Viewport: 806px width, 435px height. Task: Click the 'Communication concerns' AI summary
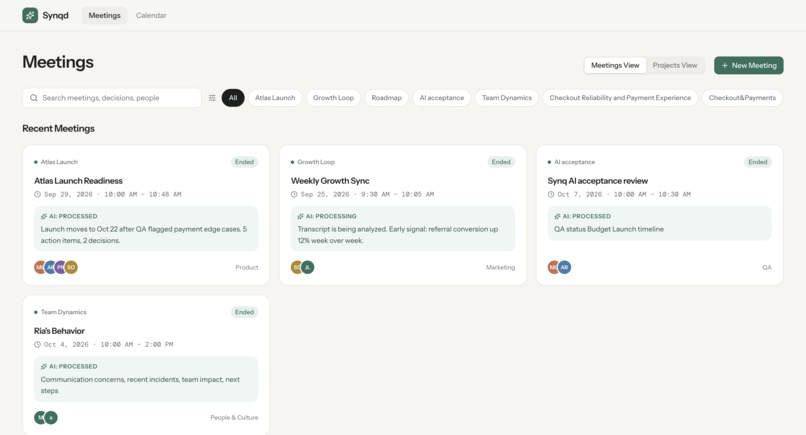pos(140,385)
